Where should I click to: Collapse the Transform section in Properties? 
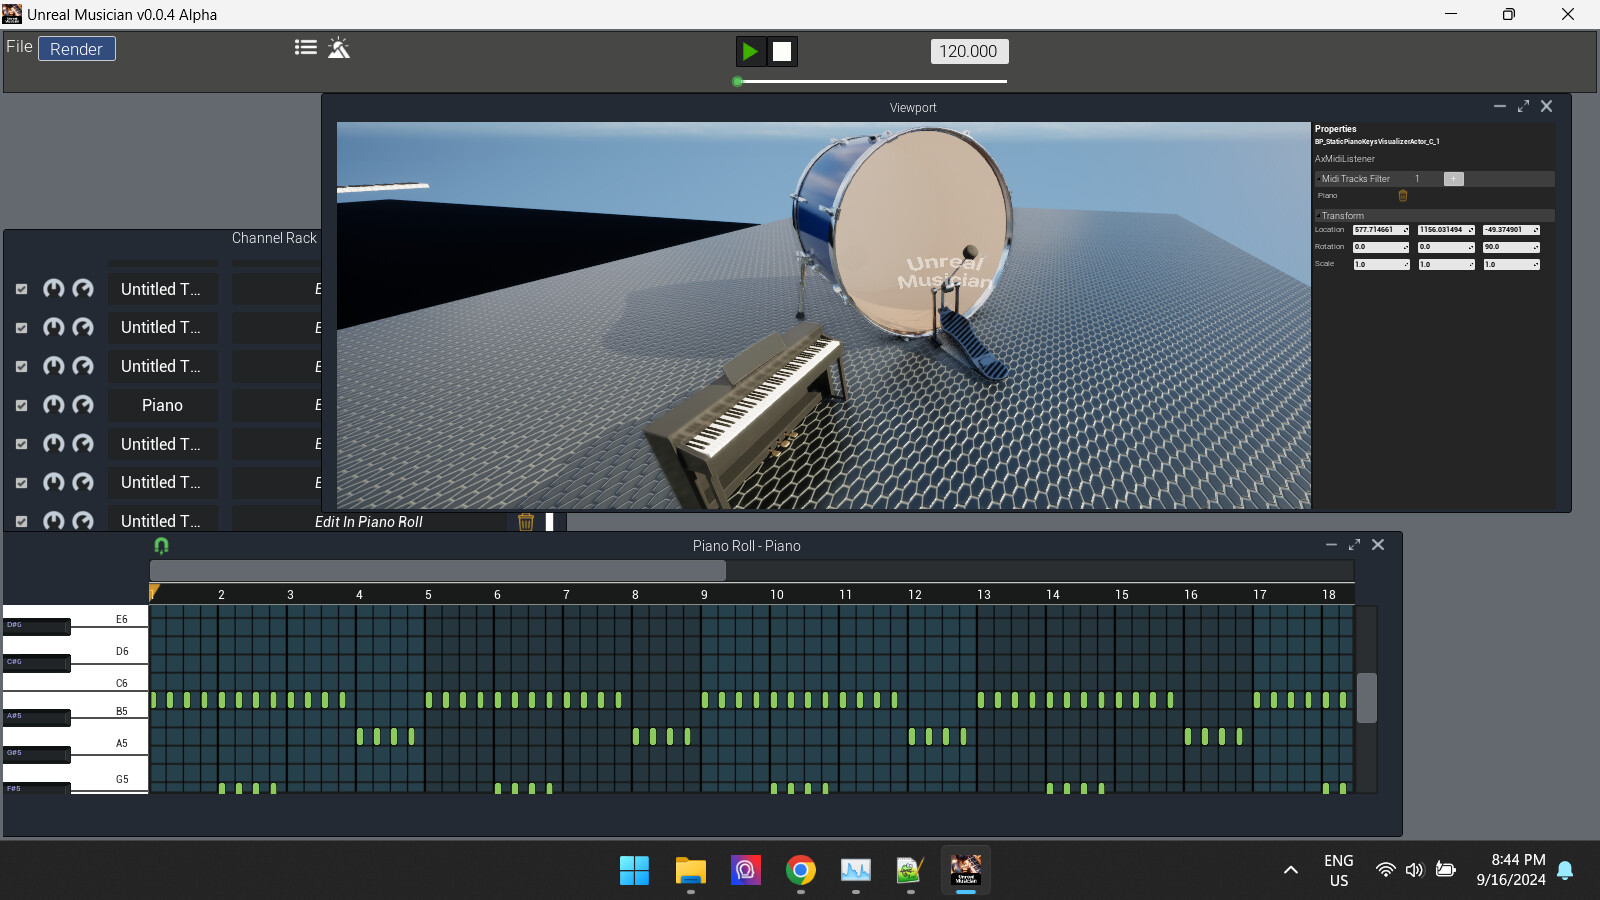tap(1317, 215)
